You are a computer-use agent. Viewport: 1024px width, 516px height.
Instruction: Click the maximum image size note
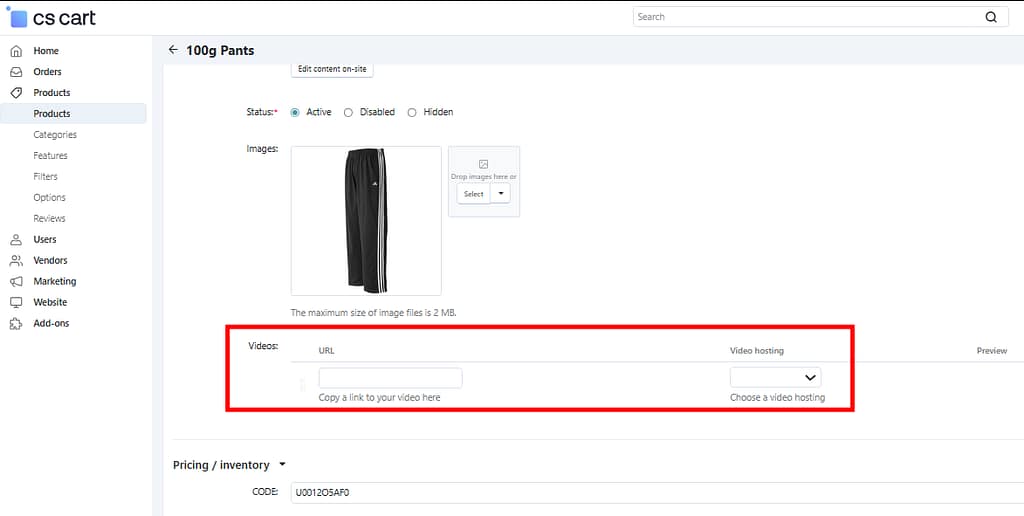374,313
